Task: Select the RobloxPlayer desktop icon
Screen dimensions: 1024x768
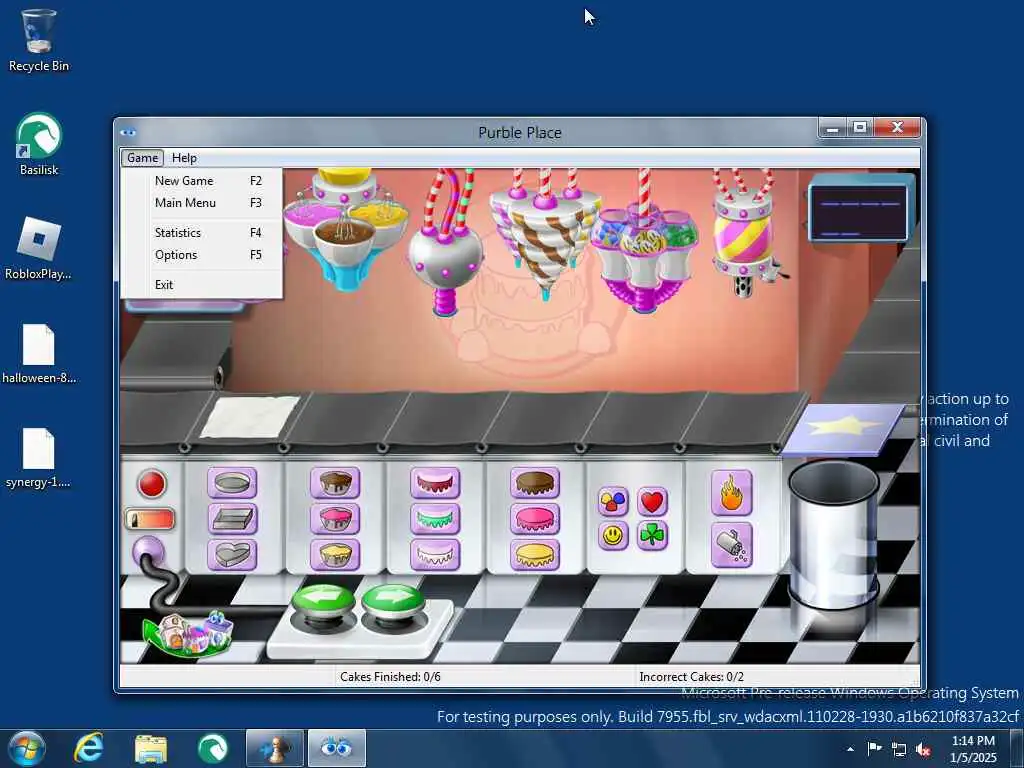Action: coord(39,249)
